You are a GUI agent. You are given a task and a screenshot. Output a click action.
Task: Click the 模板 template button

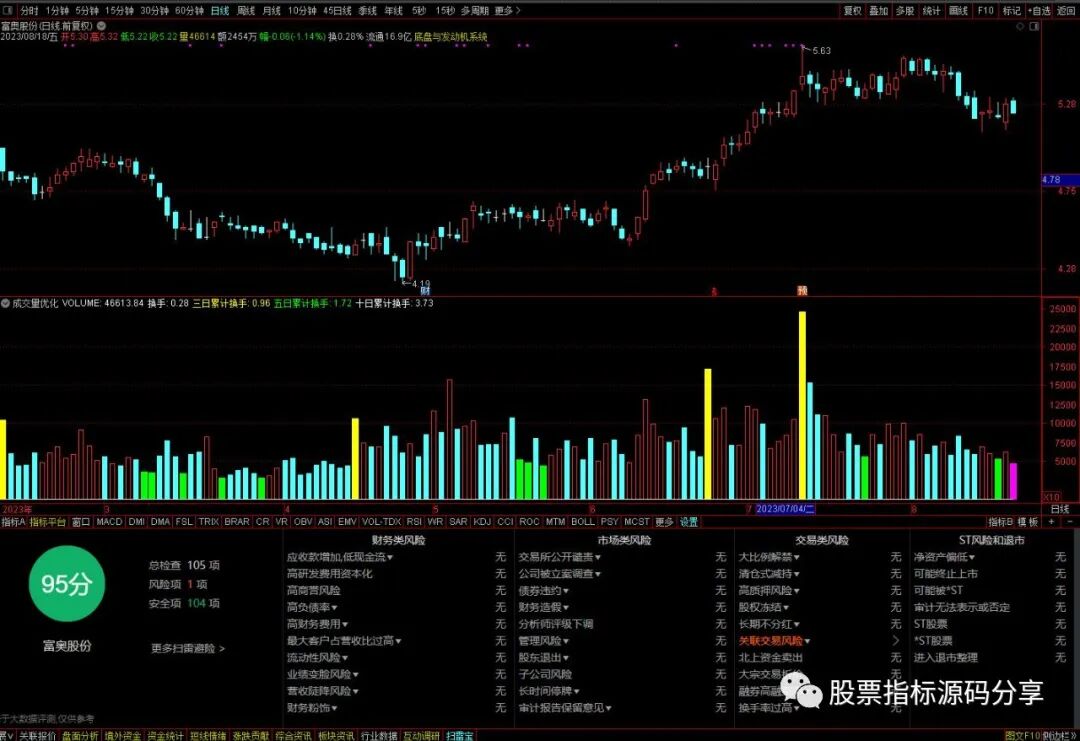[1028, 522]
